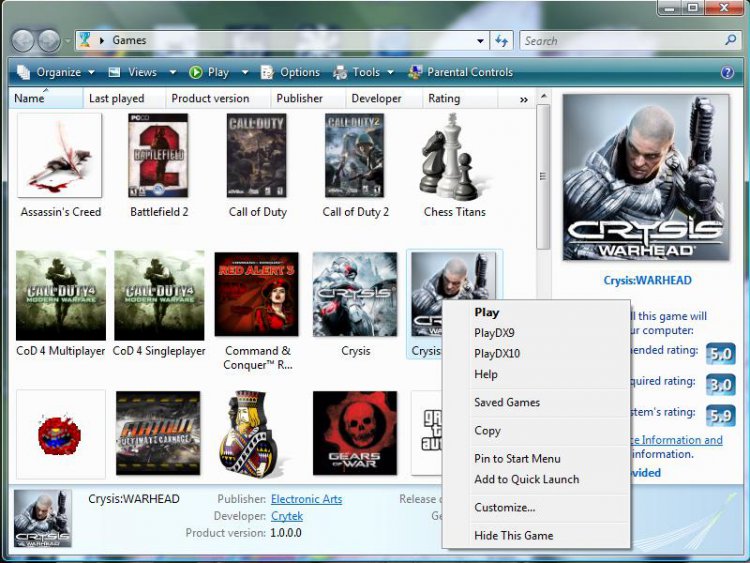The height and width of the screenshot is (563, 750).
Task: Click the Information and link in preview pane
Action: pos(677,440)
